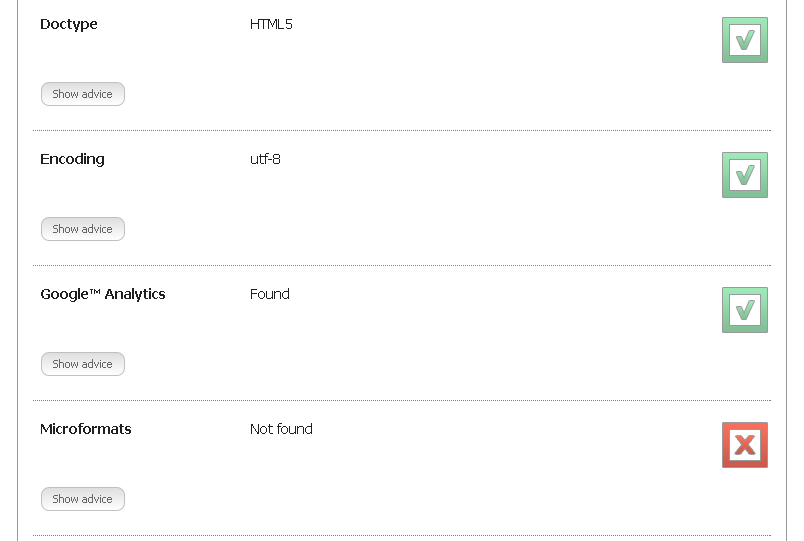
Task: Click the Not found result text
Action: click(x=281, y=429)
